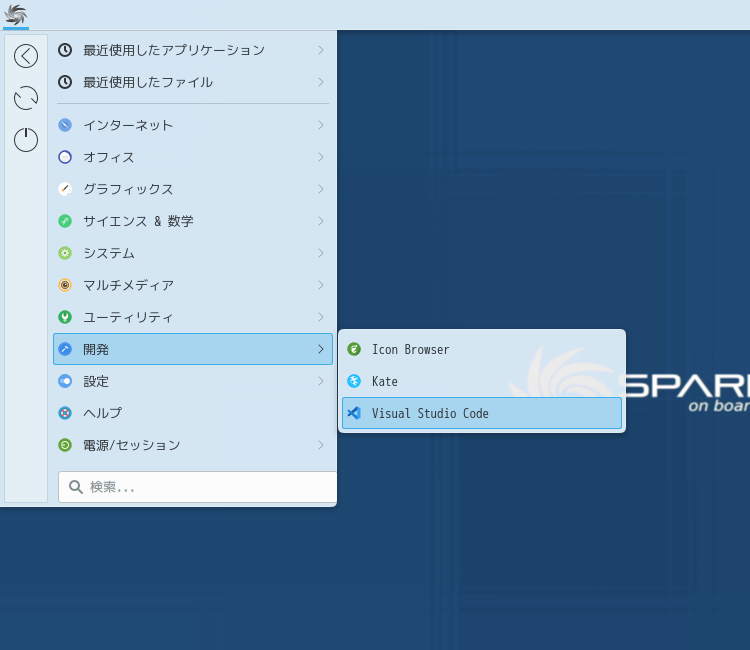750x650 pixels.
Task: Click the Icon Browser app icon
Action: tap(354, 349)
